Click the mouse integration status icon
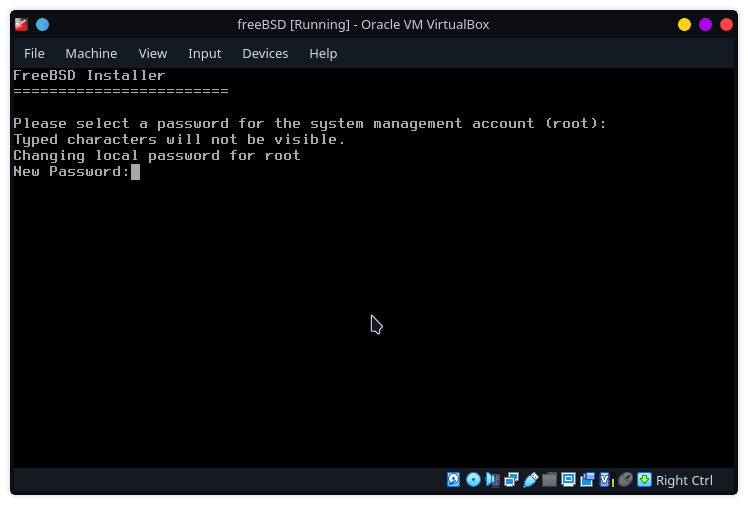Viewport: 748px width, 505px height. pyautogui.click(x=625, y=479)
